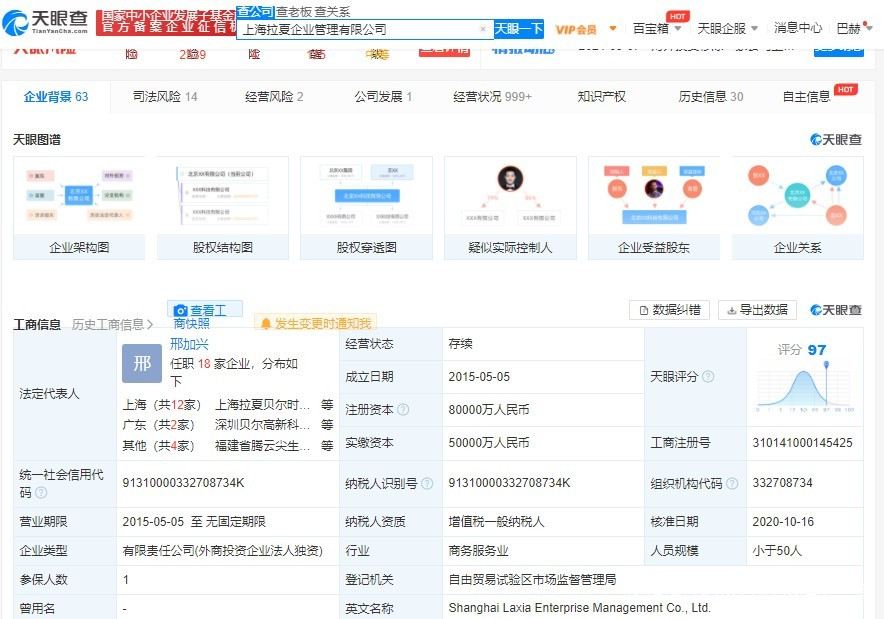Switch to the 司法风险 14 tab
Viewport: 884px width, 619px height.
click(x=165, y=97)
